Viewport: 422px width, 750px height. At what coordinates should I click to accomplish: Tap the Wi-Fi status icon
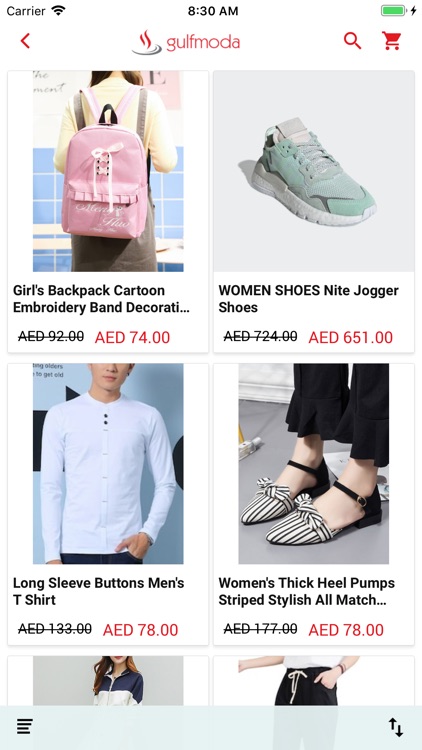(58, 11)
